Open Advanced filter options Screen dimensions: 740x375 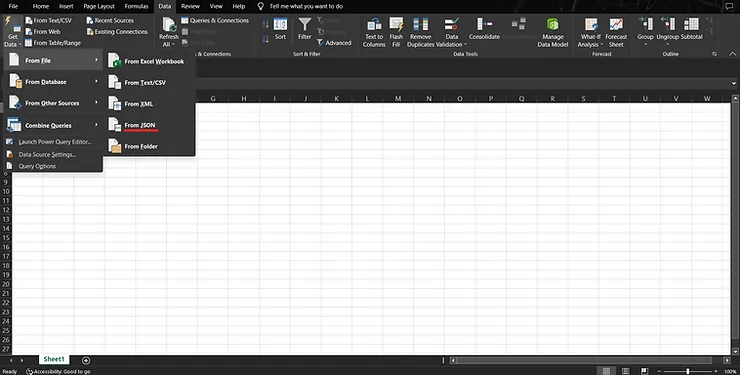tap(334, 43)
